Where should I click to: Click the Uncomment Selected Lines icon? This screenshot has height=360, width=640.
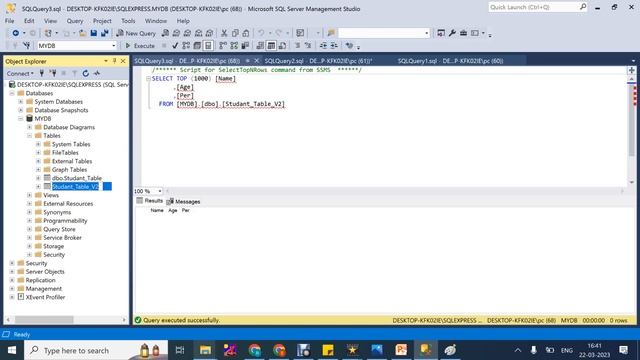[x=308, y=46]
